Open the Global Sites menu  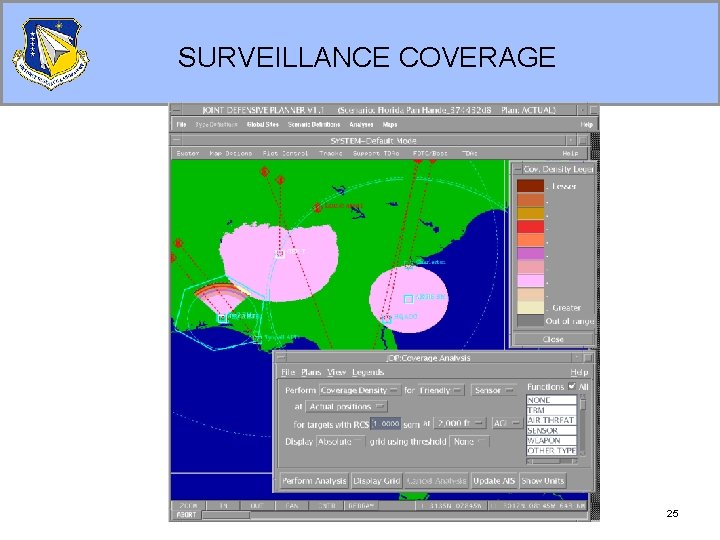point(263,124)
